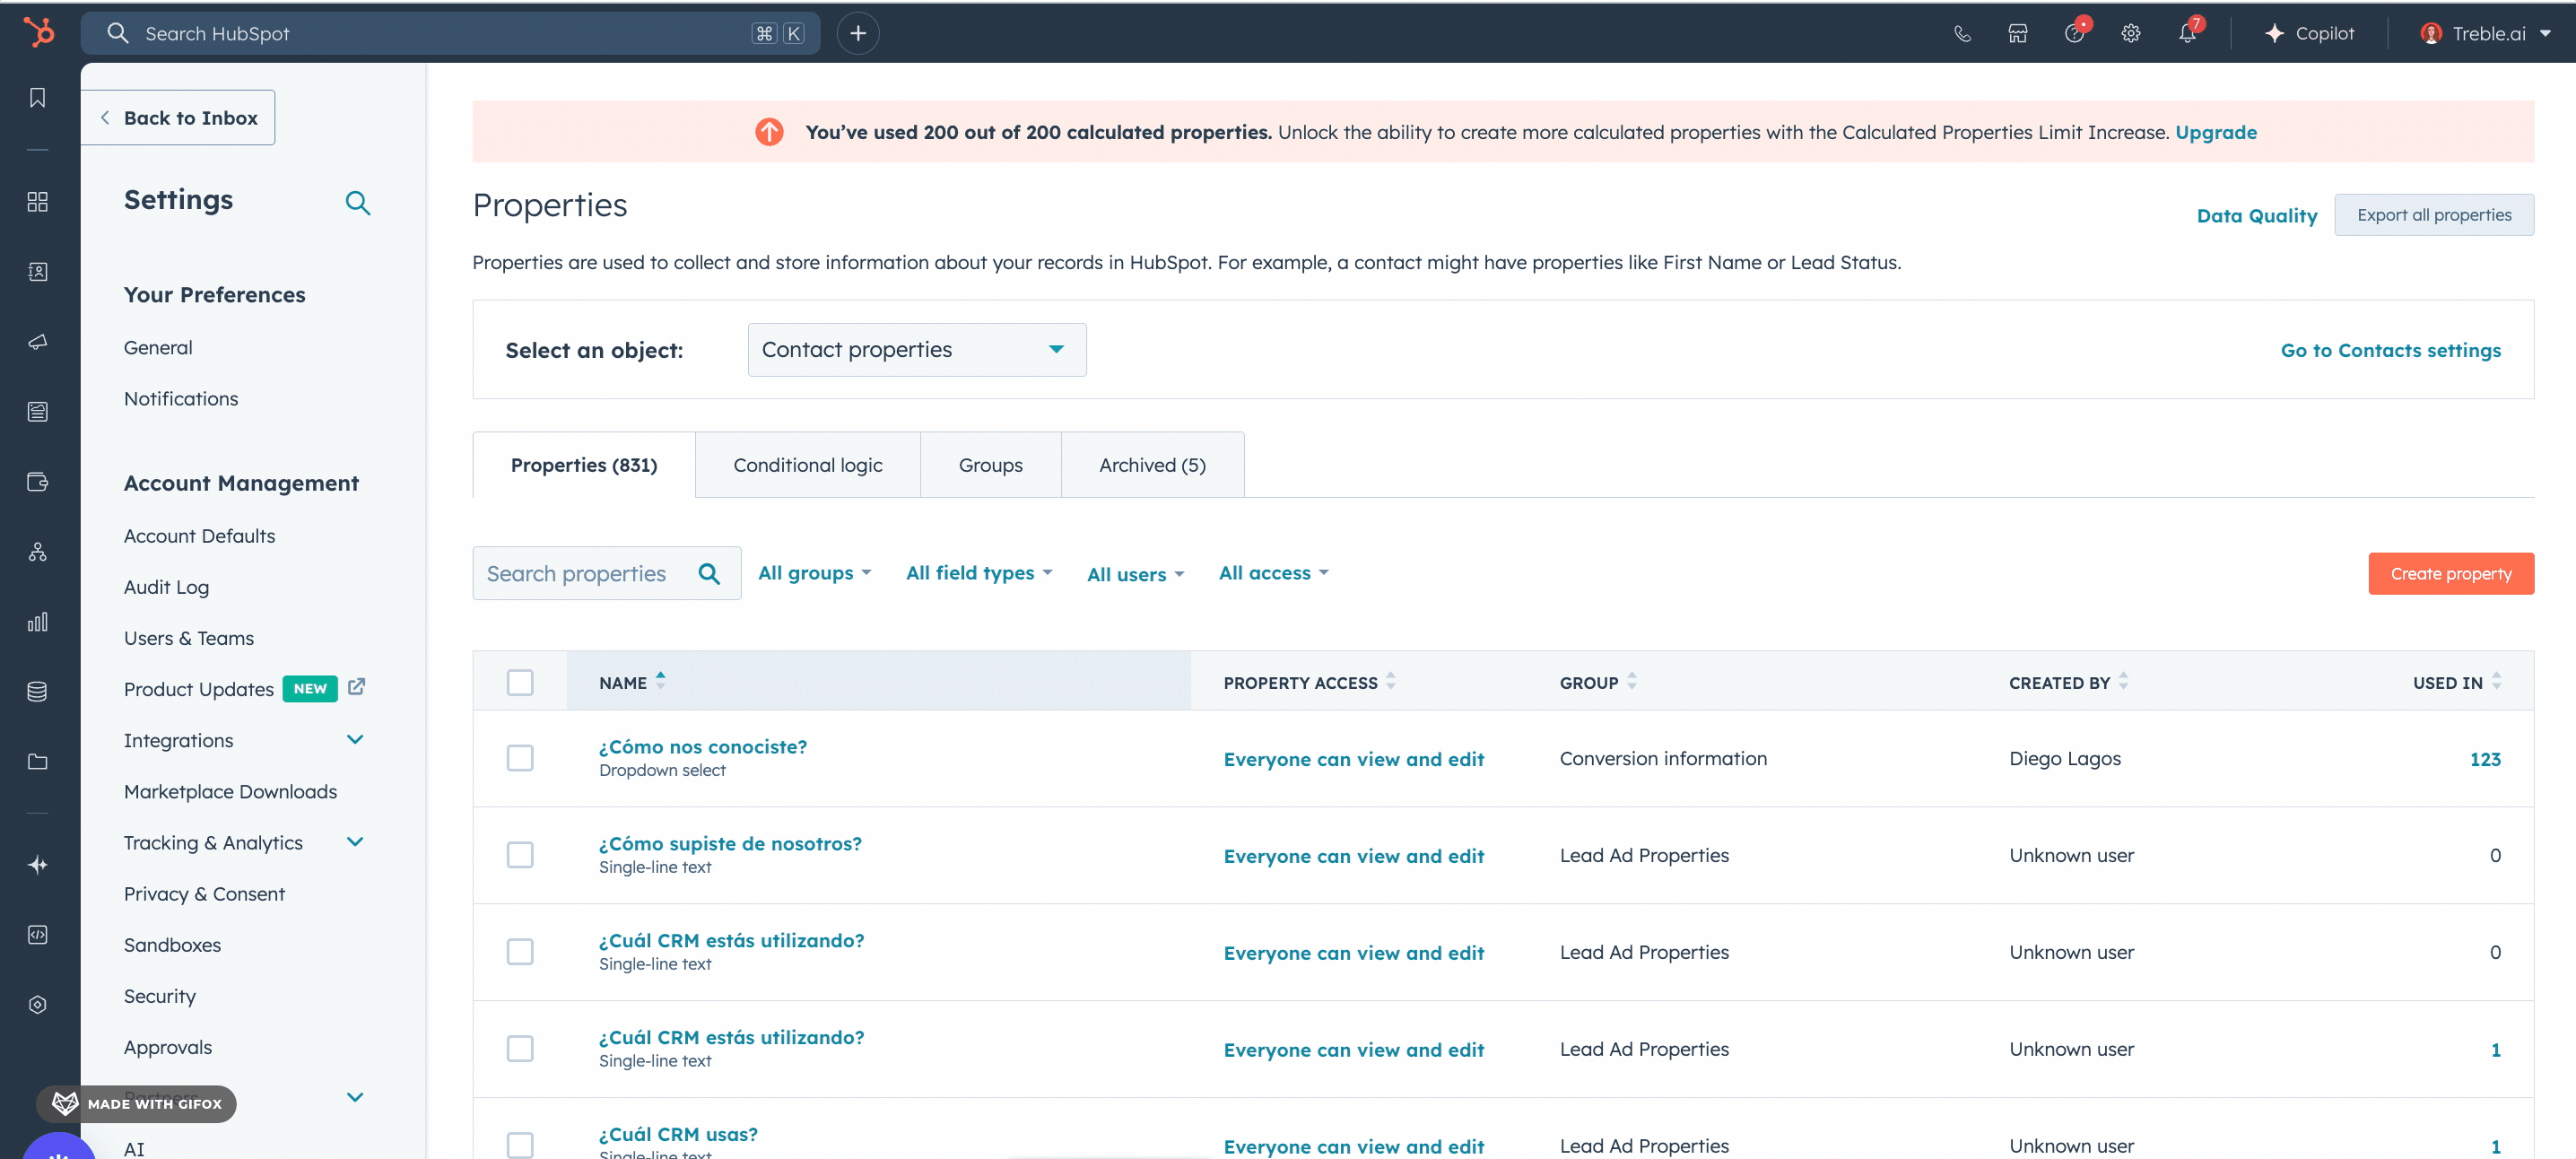Click the HubSpot sprocket logo
The height and width of the screenshot is (1159, 2576).
pyautogui.click(x=38, y=33)
